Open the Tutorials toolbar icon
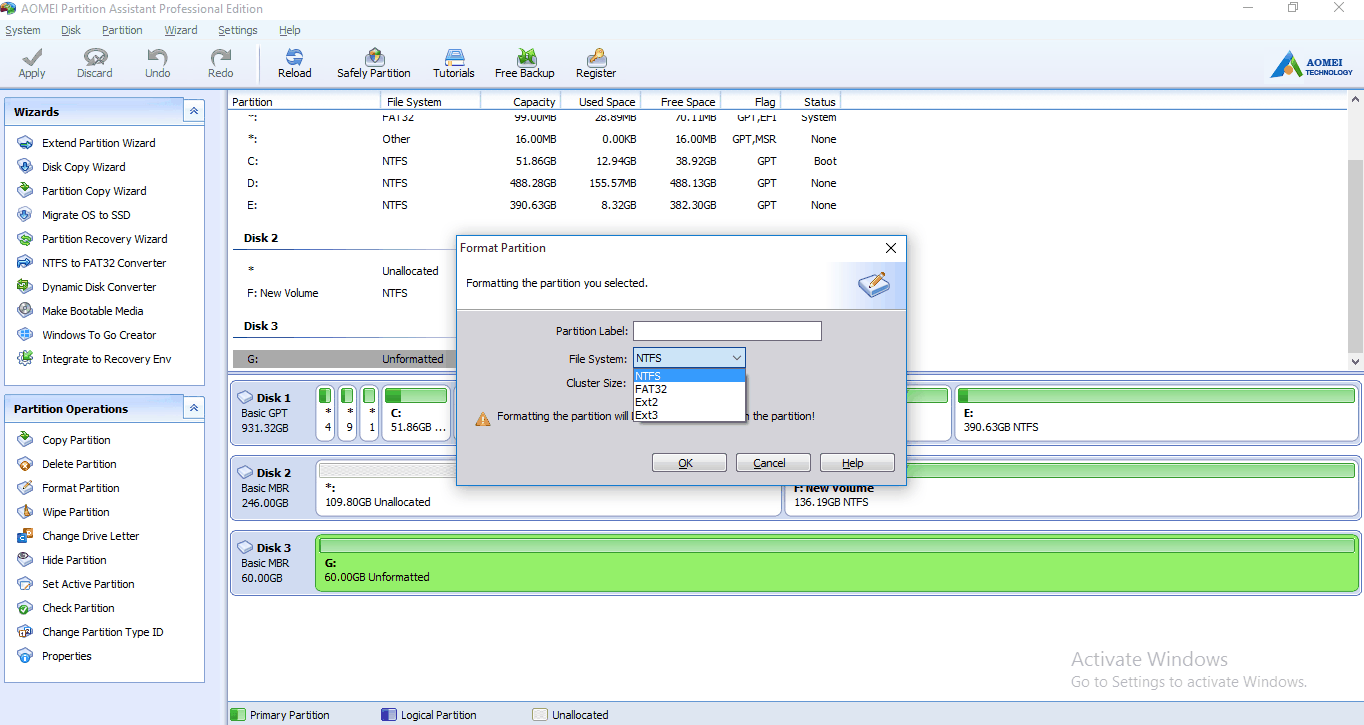This screenshot has height=725, width=1364. point(454,63)
